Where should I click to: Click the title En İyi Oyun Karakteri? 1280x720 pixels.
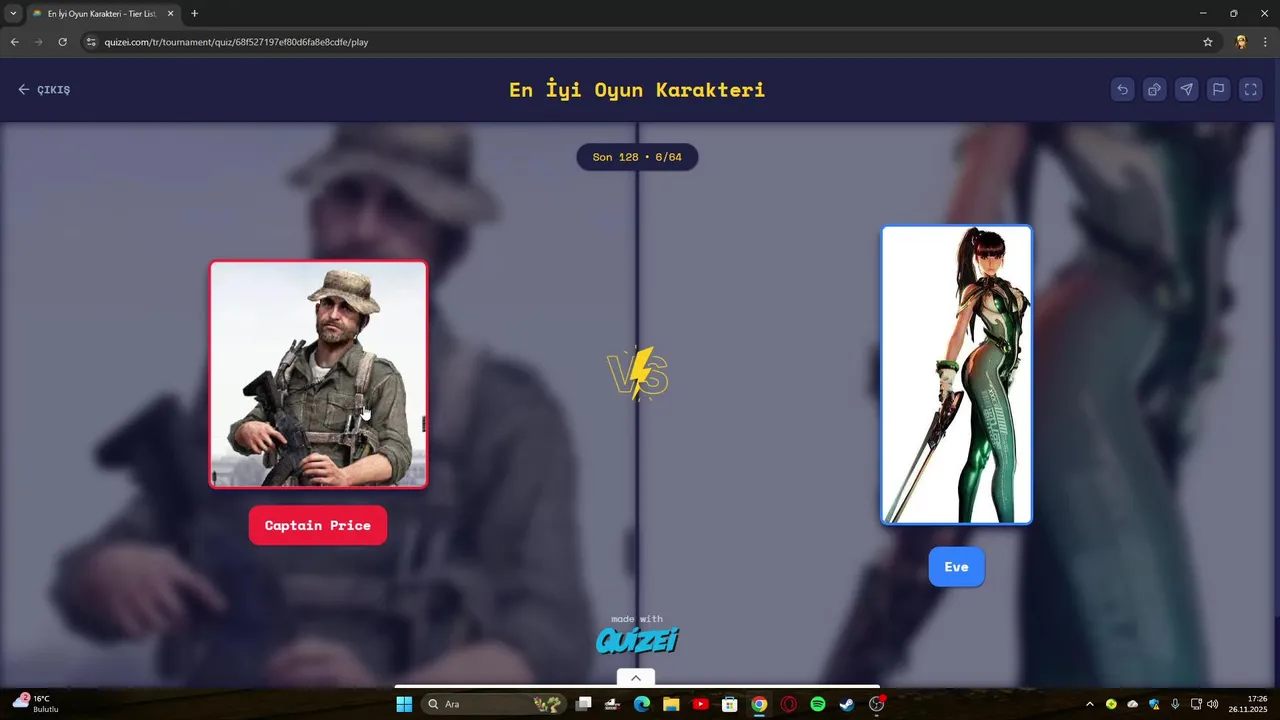[637, 89]
